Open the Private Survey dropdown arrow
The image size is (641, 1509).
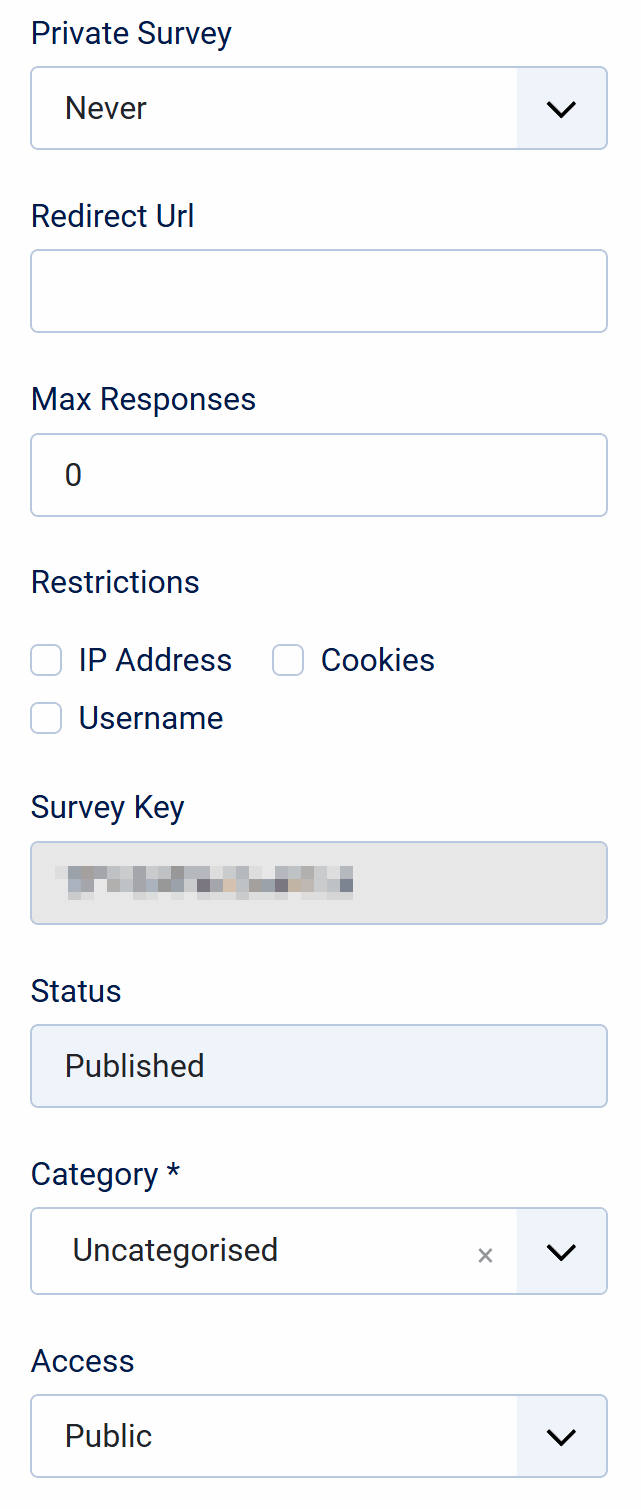561,108
